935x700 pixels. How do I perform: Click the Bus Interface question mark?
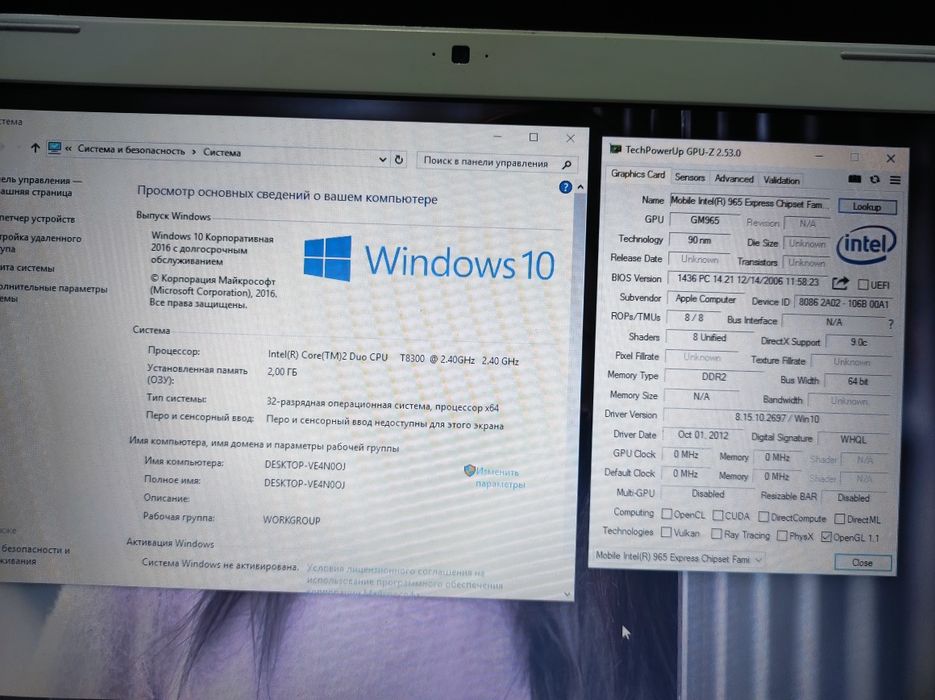tap(890, 324)
